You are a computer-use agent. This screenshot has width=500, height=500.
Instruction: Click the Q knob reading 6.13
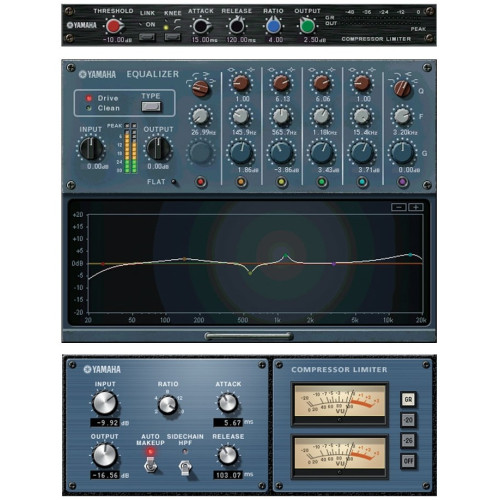(x=282, y=83)
